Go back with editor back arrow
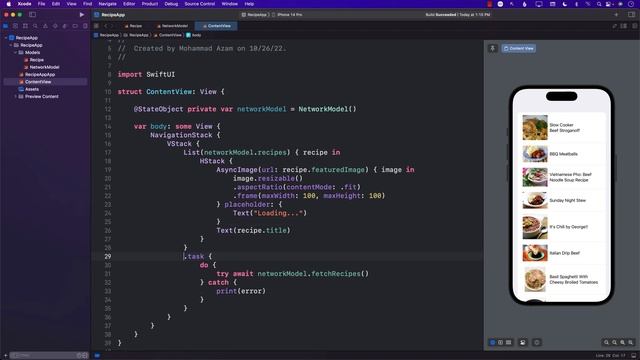This screenshot has height=360, width=640. (x=105, y=26)
